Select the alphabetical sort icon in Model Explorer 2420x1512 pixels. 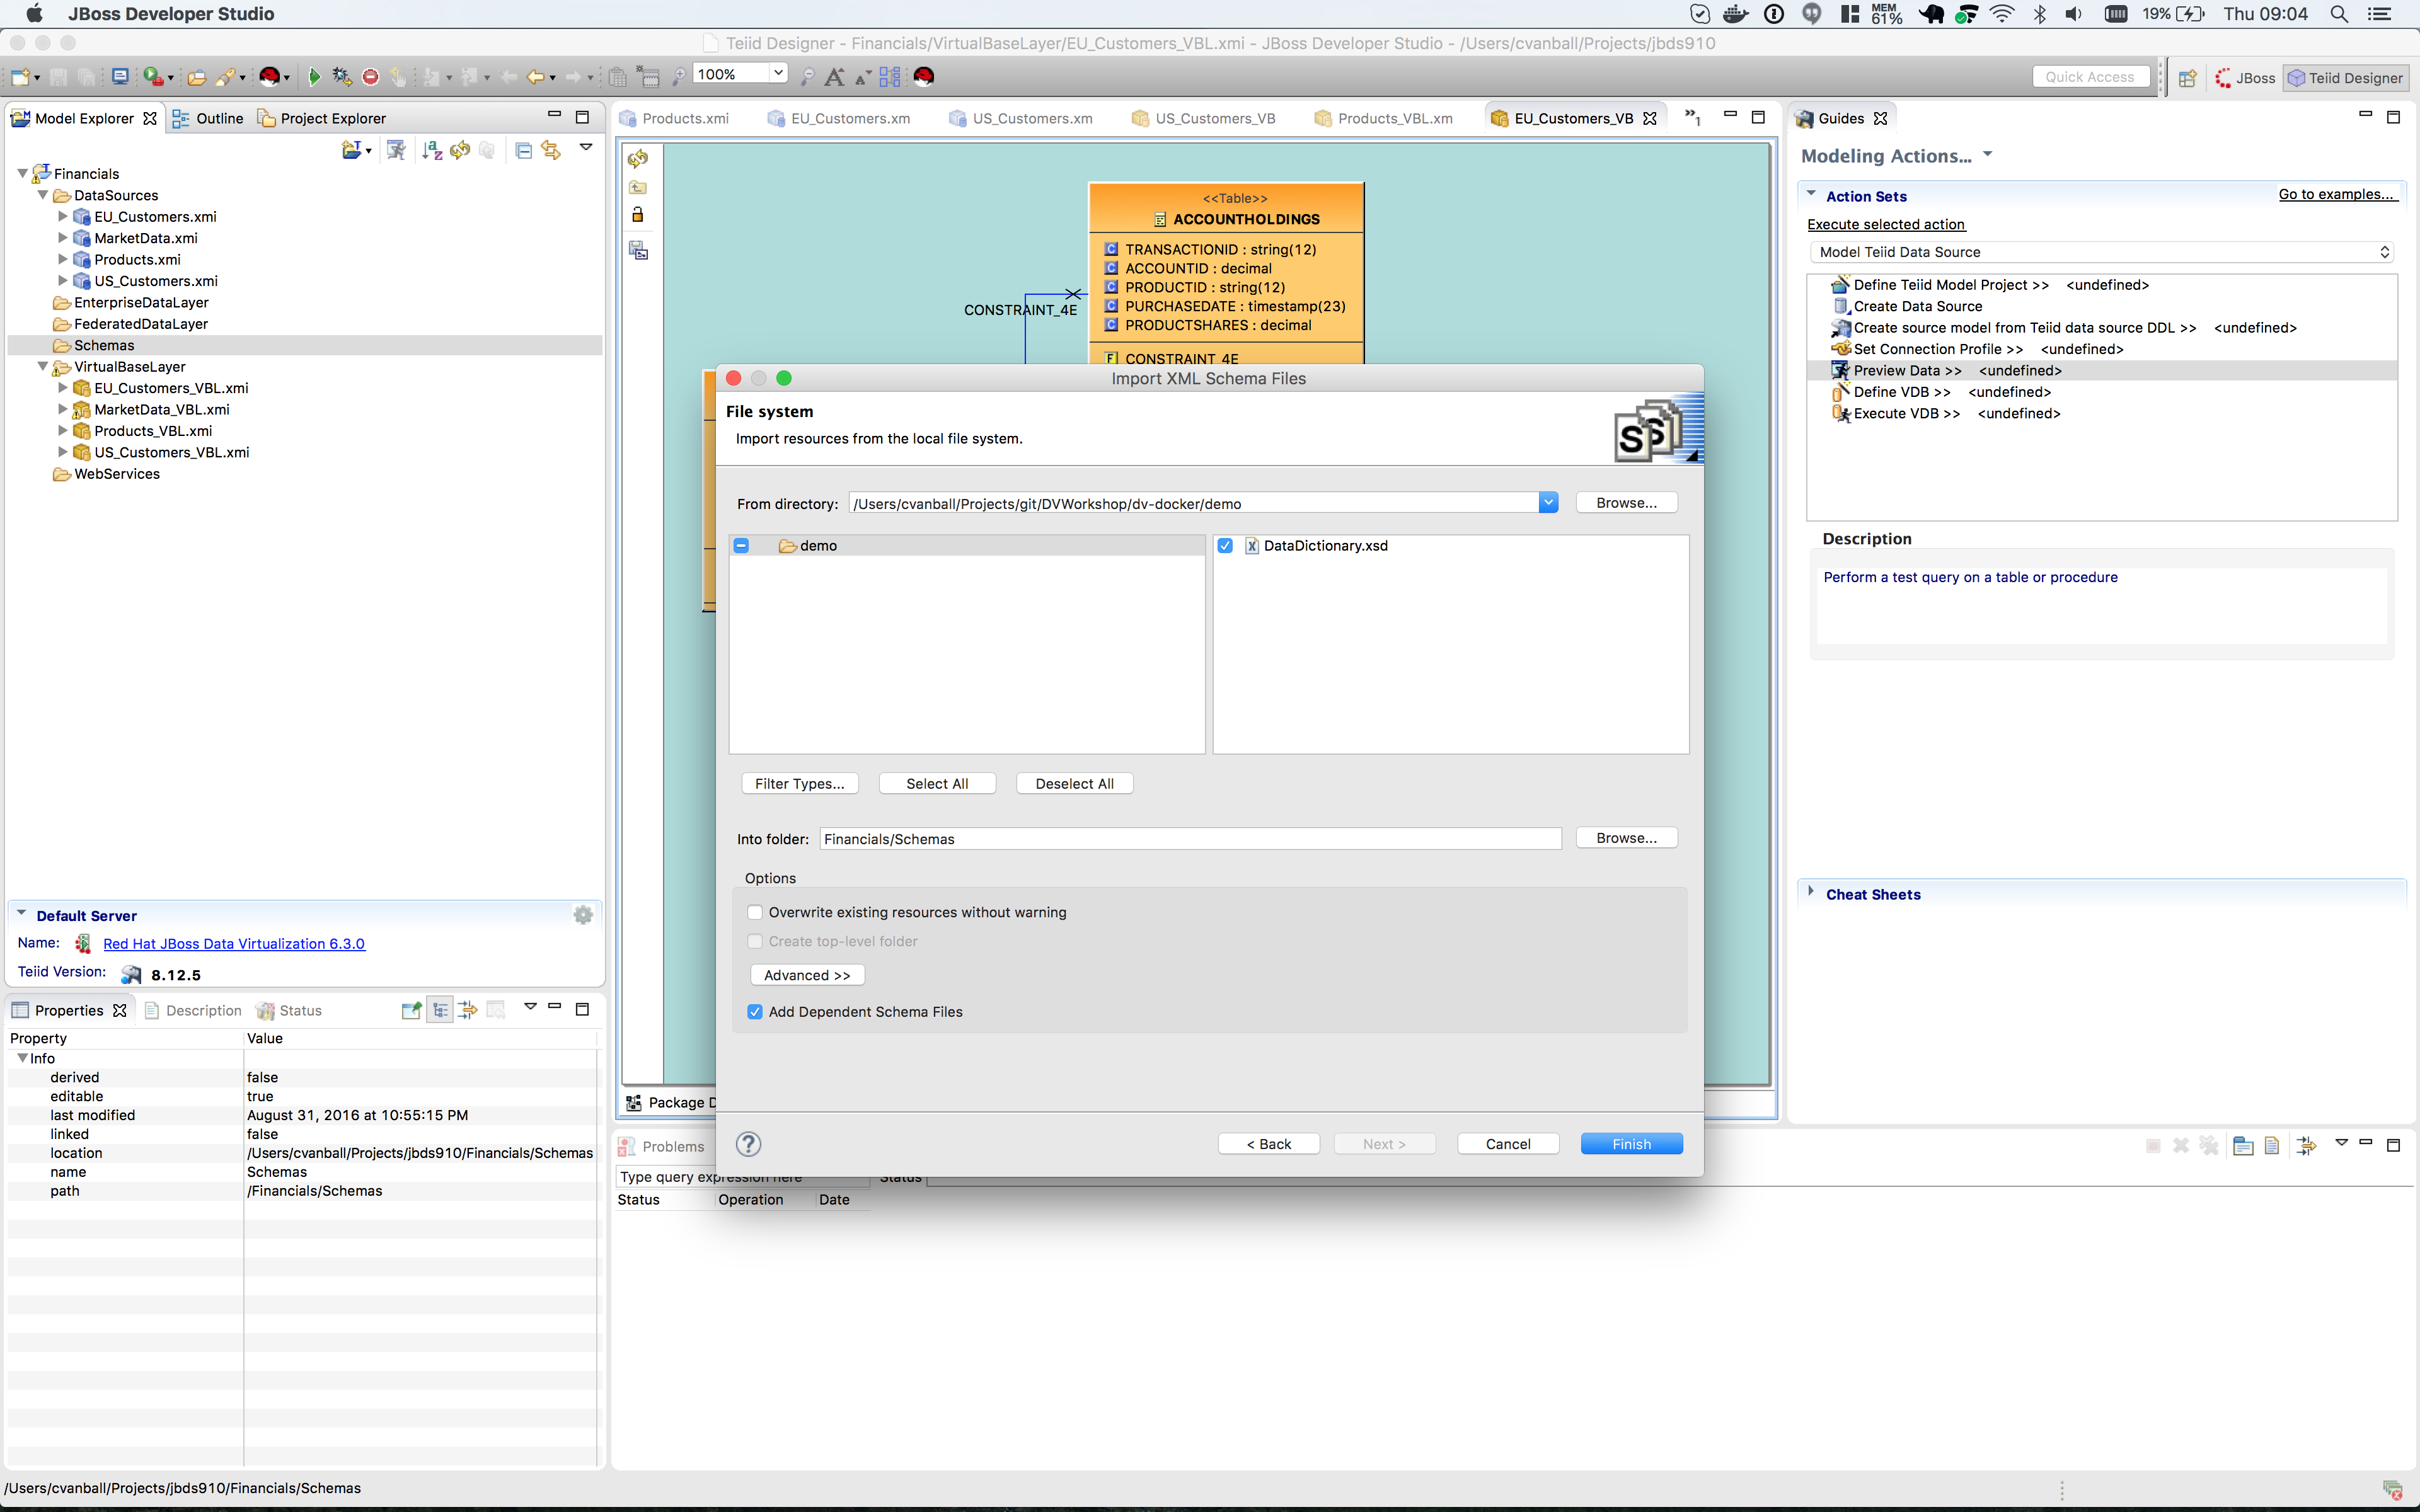tap(432, 150)
